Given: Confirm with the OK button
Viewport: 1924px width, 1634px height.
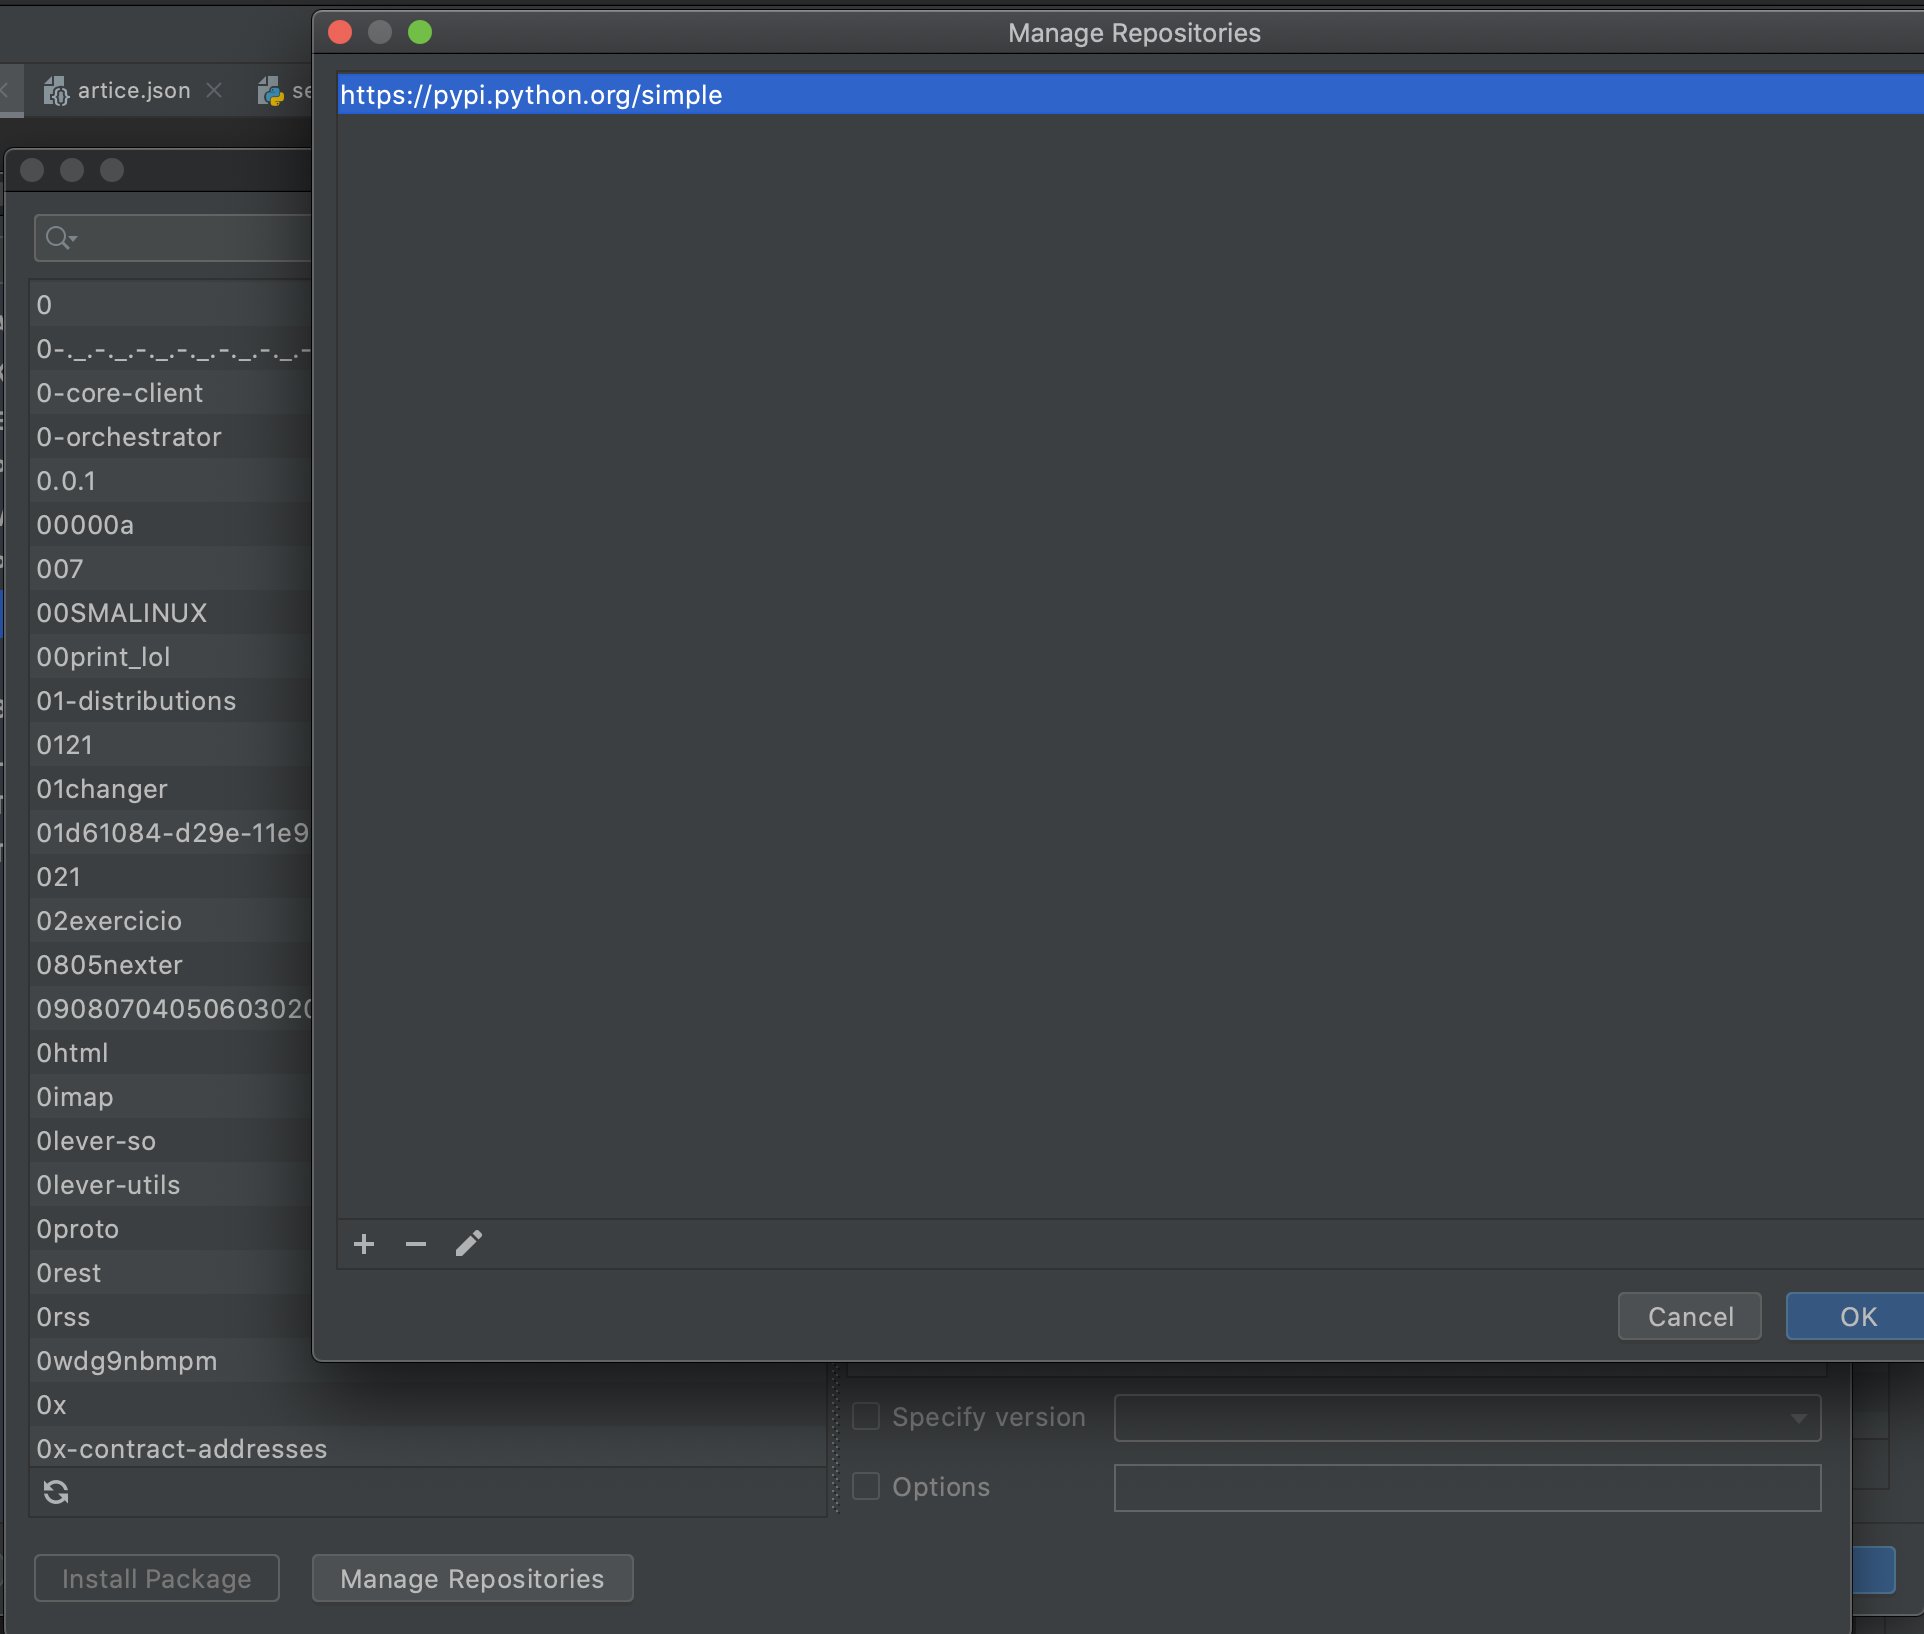Looking at the screenshot, I should (x=1857, y=1316).
